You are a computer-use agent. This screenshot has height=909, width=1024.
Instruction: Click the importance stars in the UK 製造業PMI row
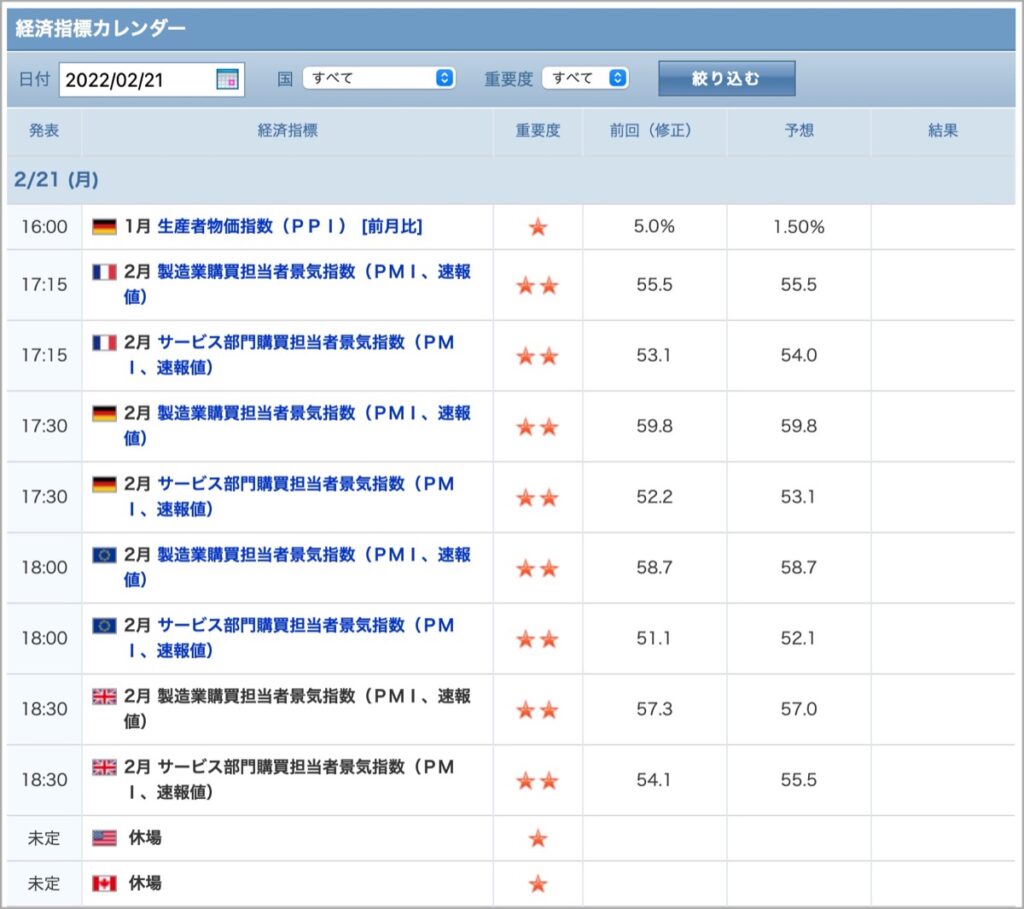click(537, 709)
